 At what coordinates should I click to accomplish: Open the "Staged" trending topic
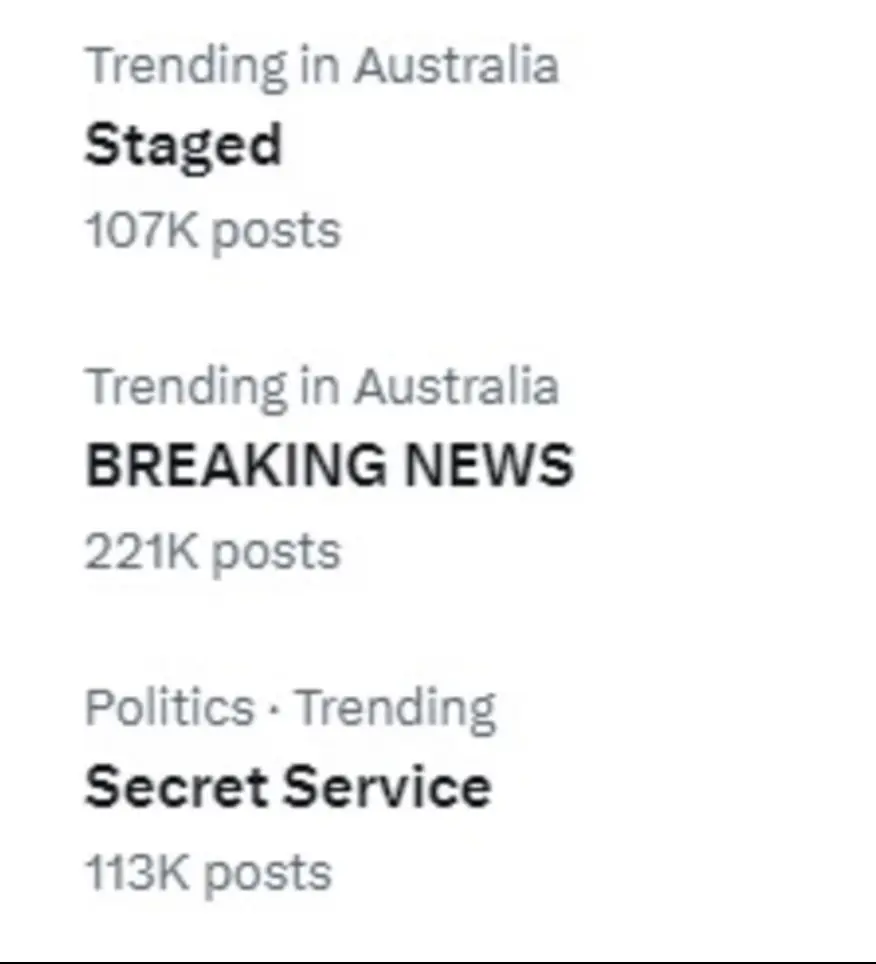pyautogui.click(x=183, y=146)
